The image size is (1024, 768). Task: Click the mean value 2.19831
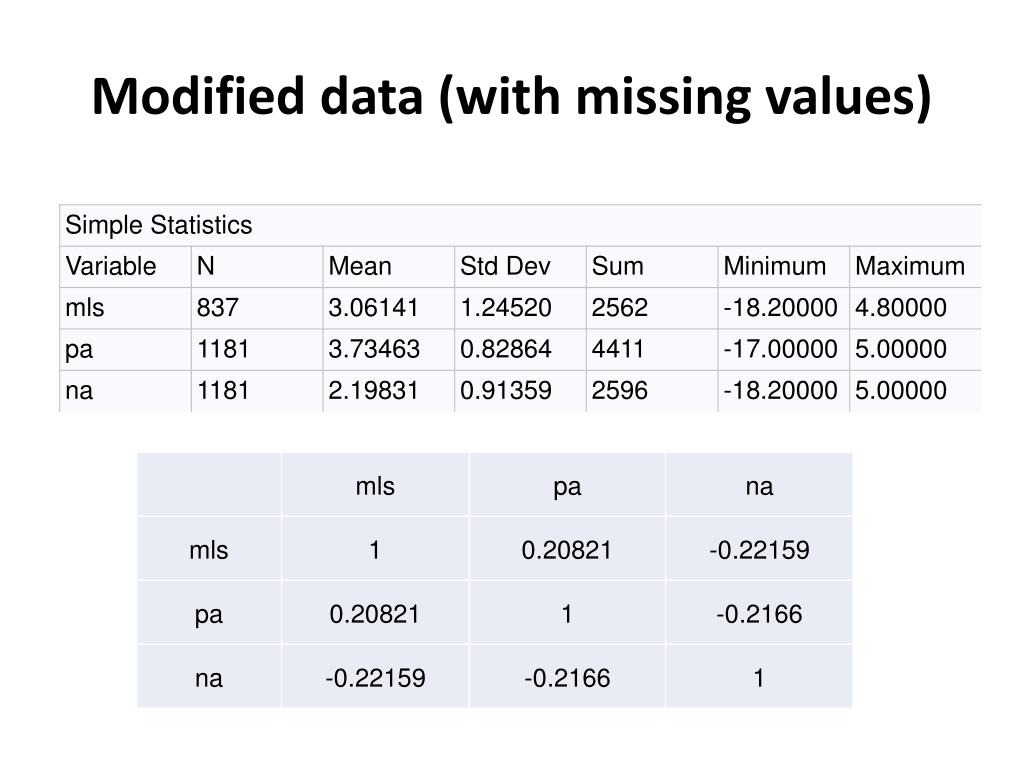tap(375, 390)
